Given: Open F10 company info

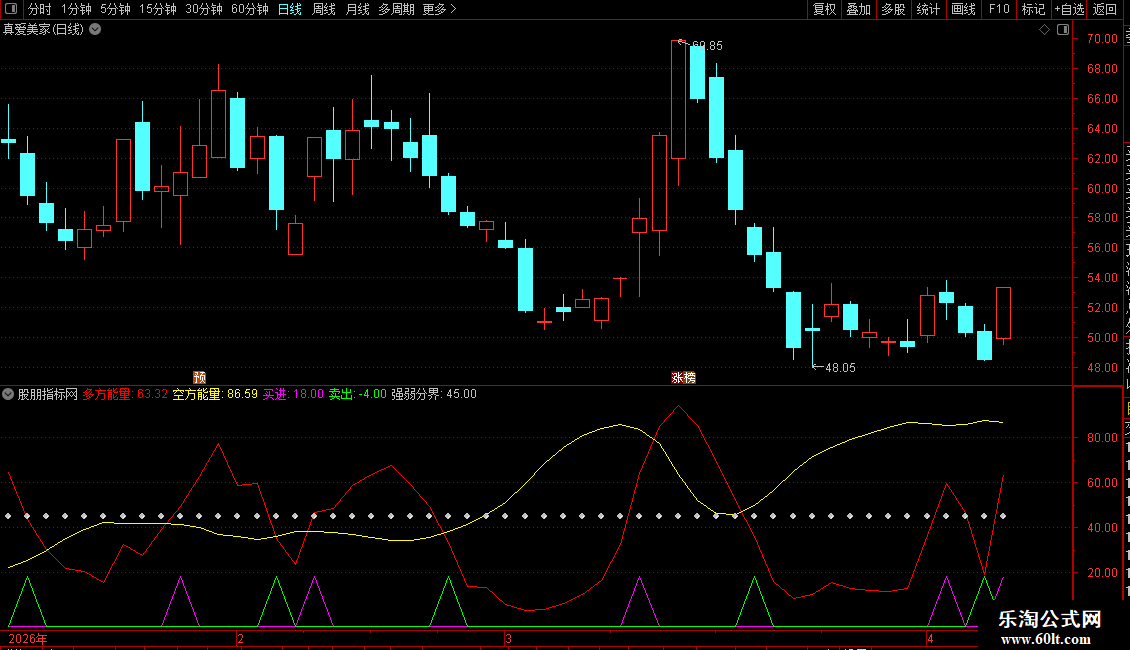Looking at the screenshot, I should [x=999, y=9].
